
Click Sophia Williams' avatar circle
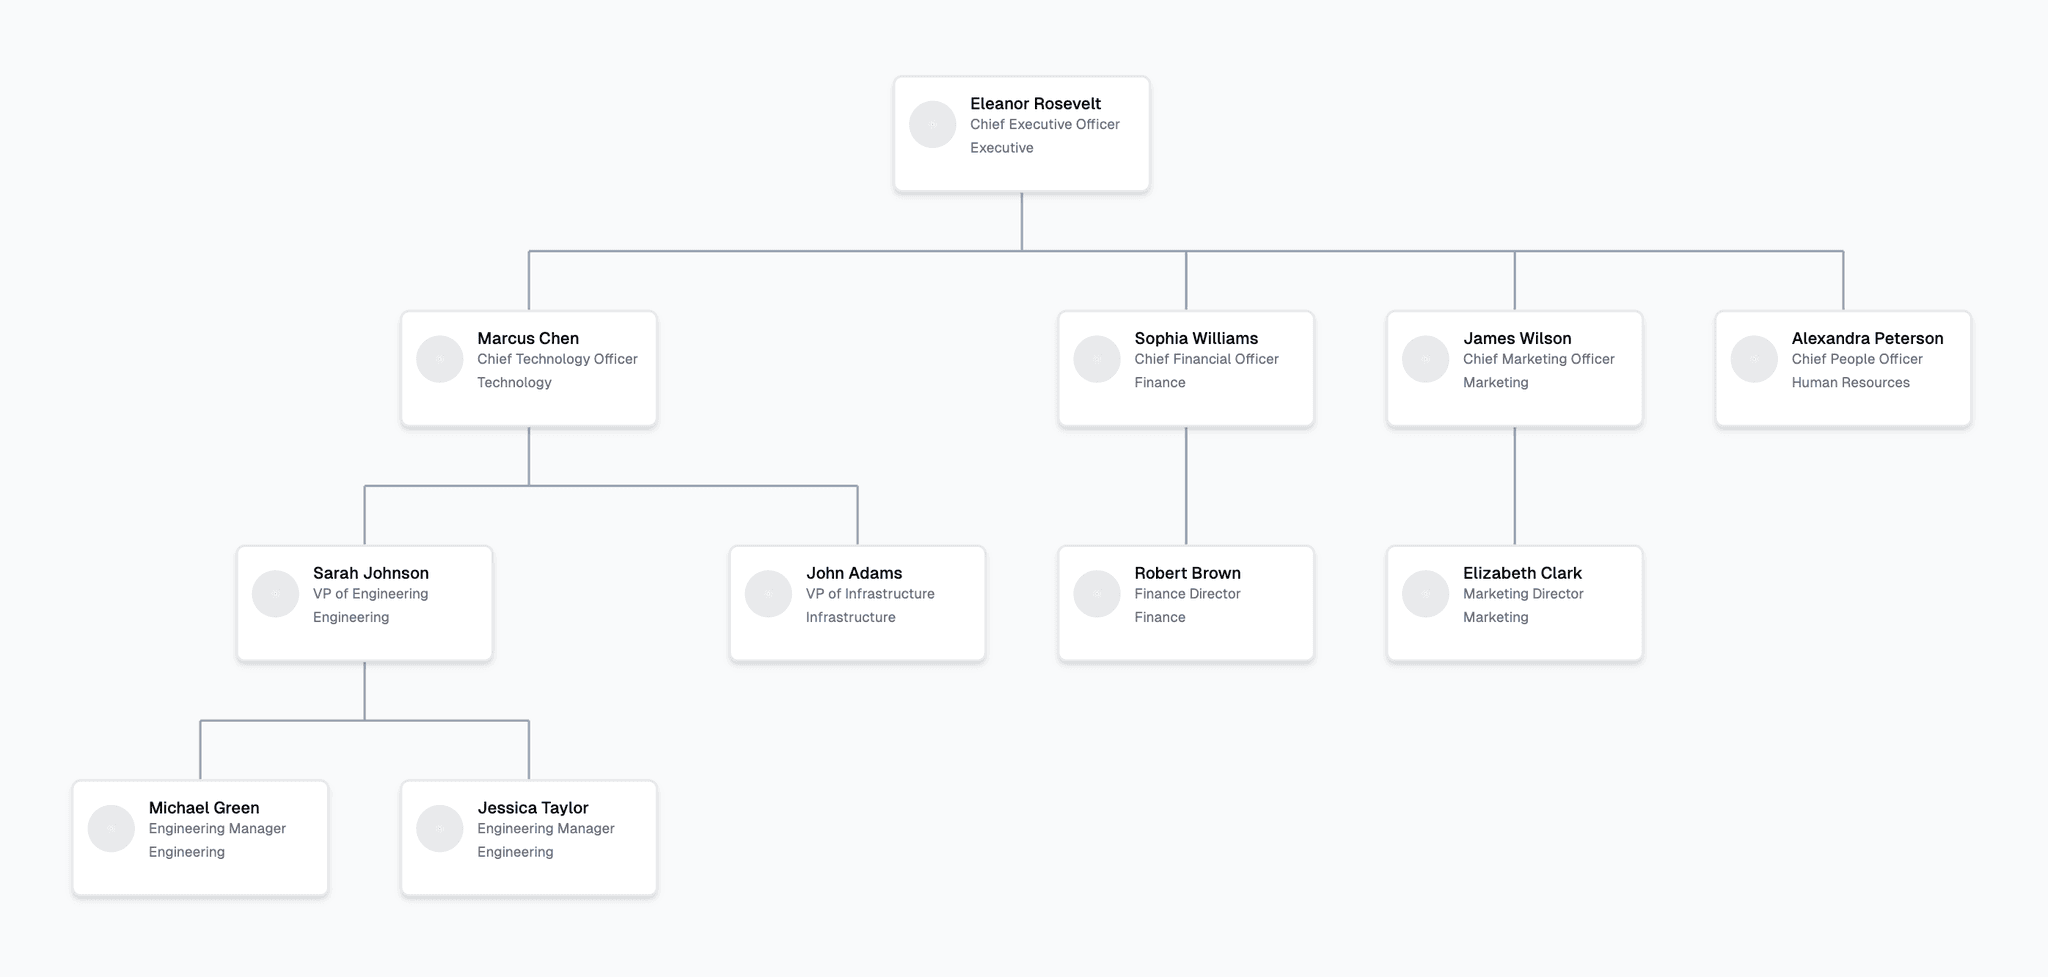click(1097, 359)
